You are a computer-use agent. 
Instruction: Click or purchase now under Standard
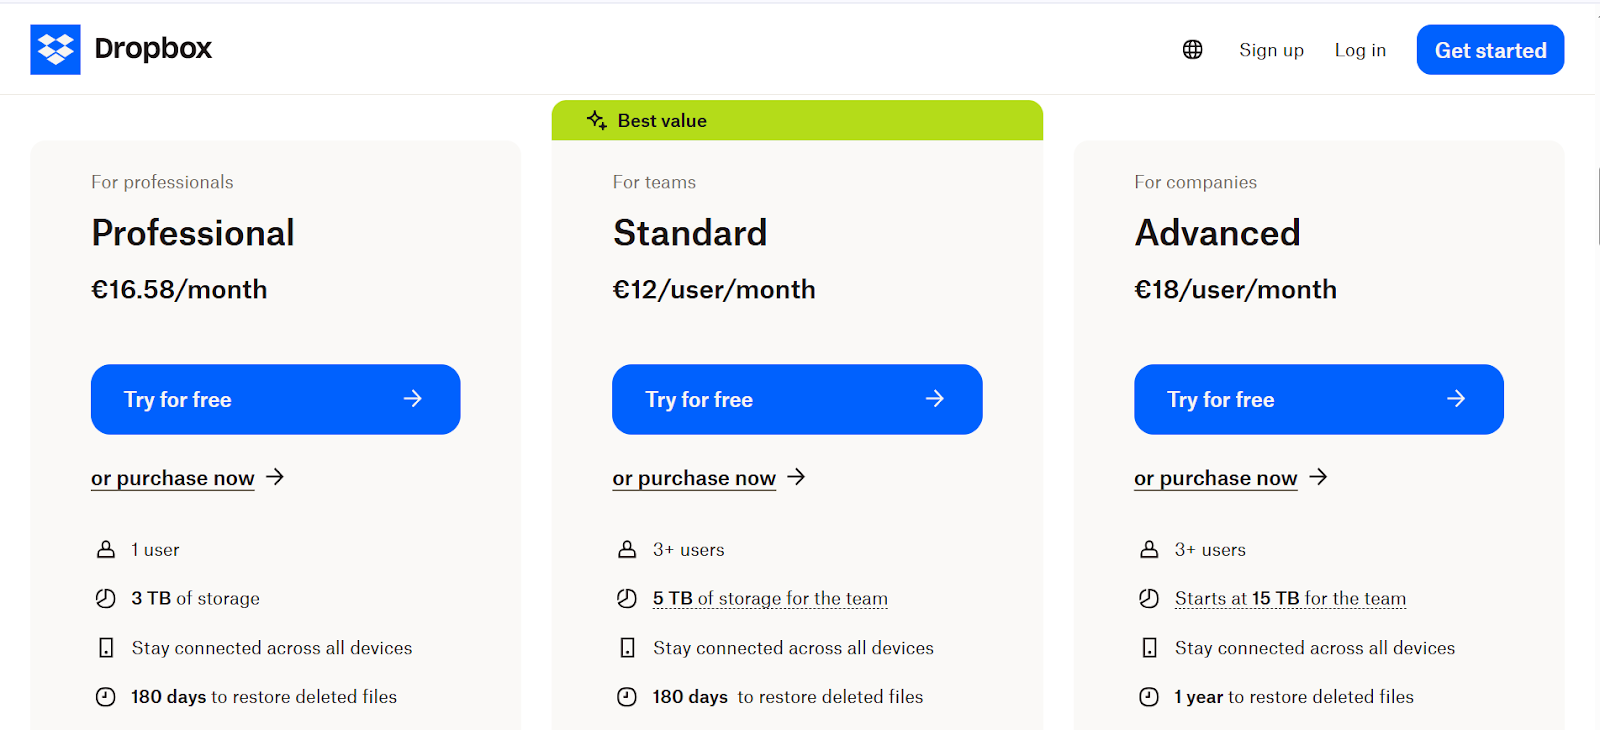pyautogui.click(x=693, y=478)
